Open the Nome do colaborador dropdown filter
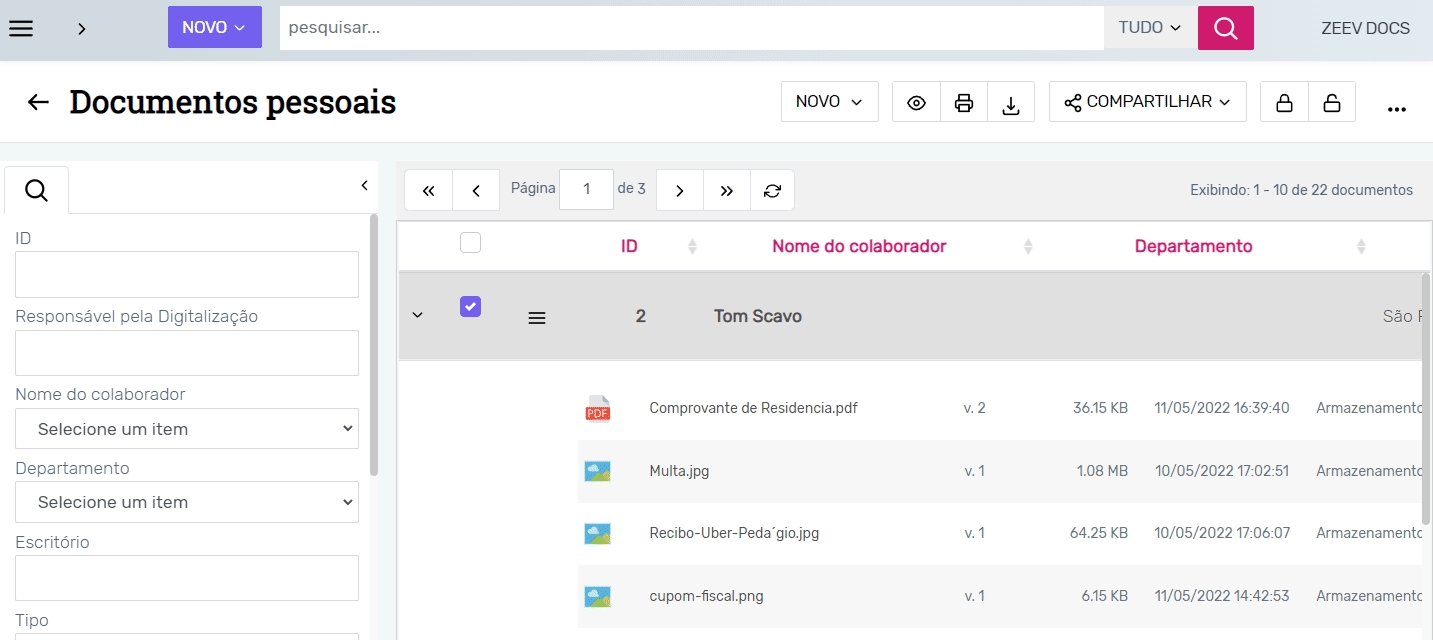Viewport: 1433px width, 640px height. 187,429
